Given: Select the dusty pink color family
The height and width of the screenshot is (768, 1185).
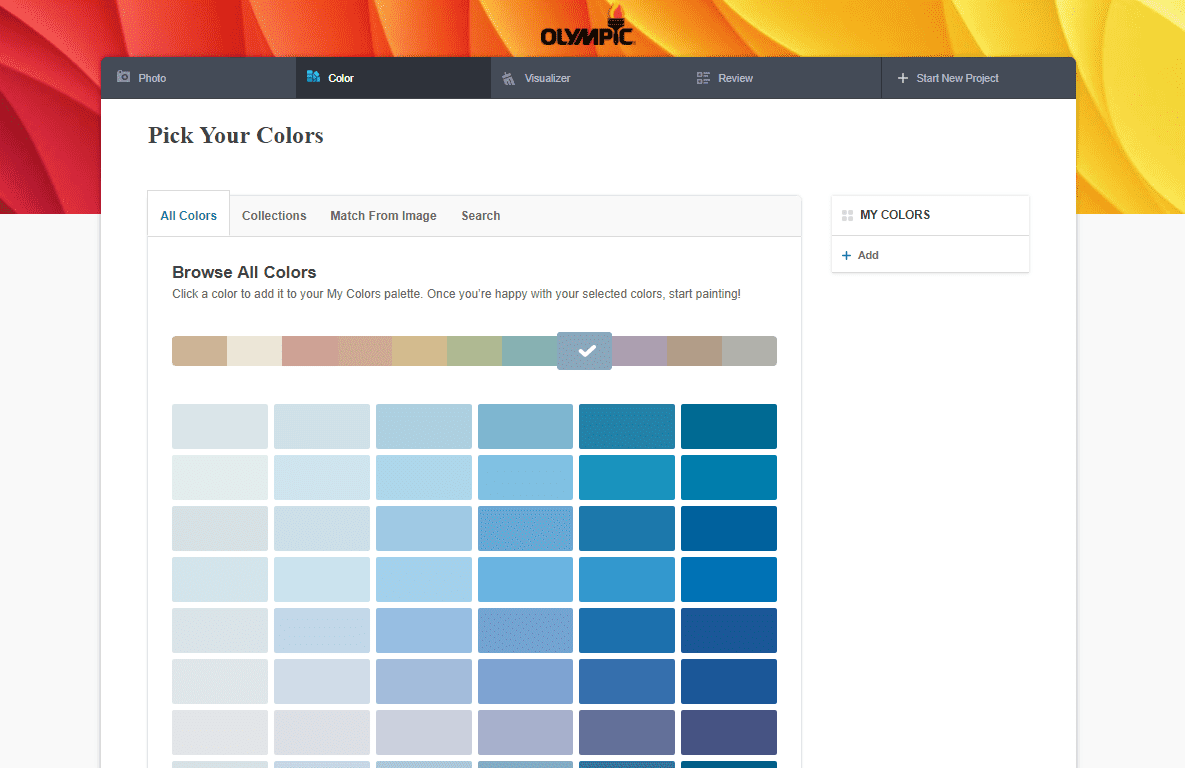Looking at the screenshot, I should [x=310, y=351].
